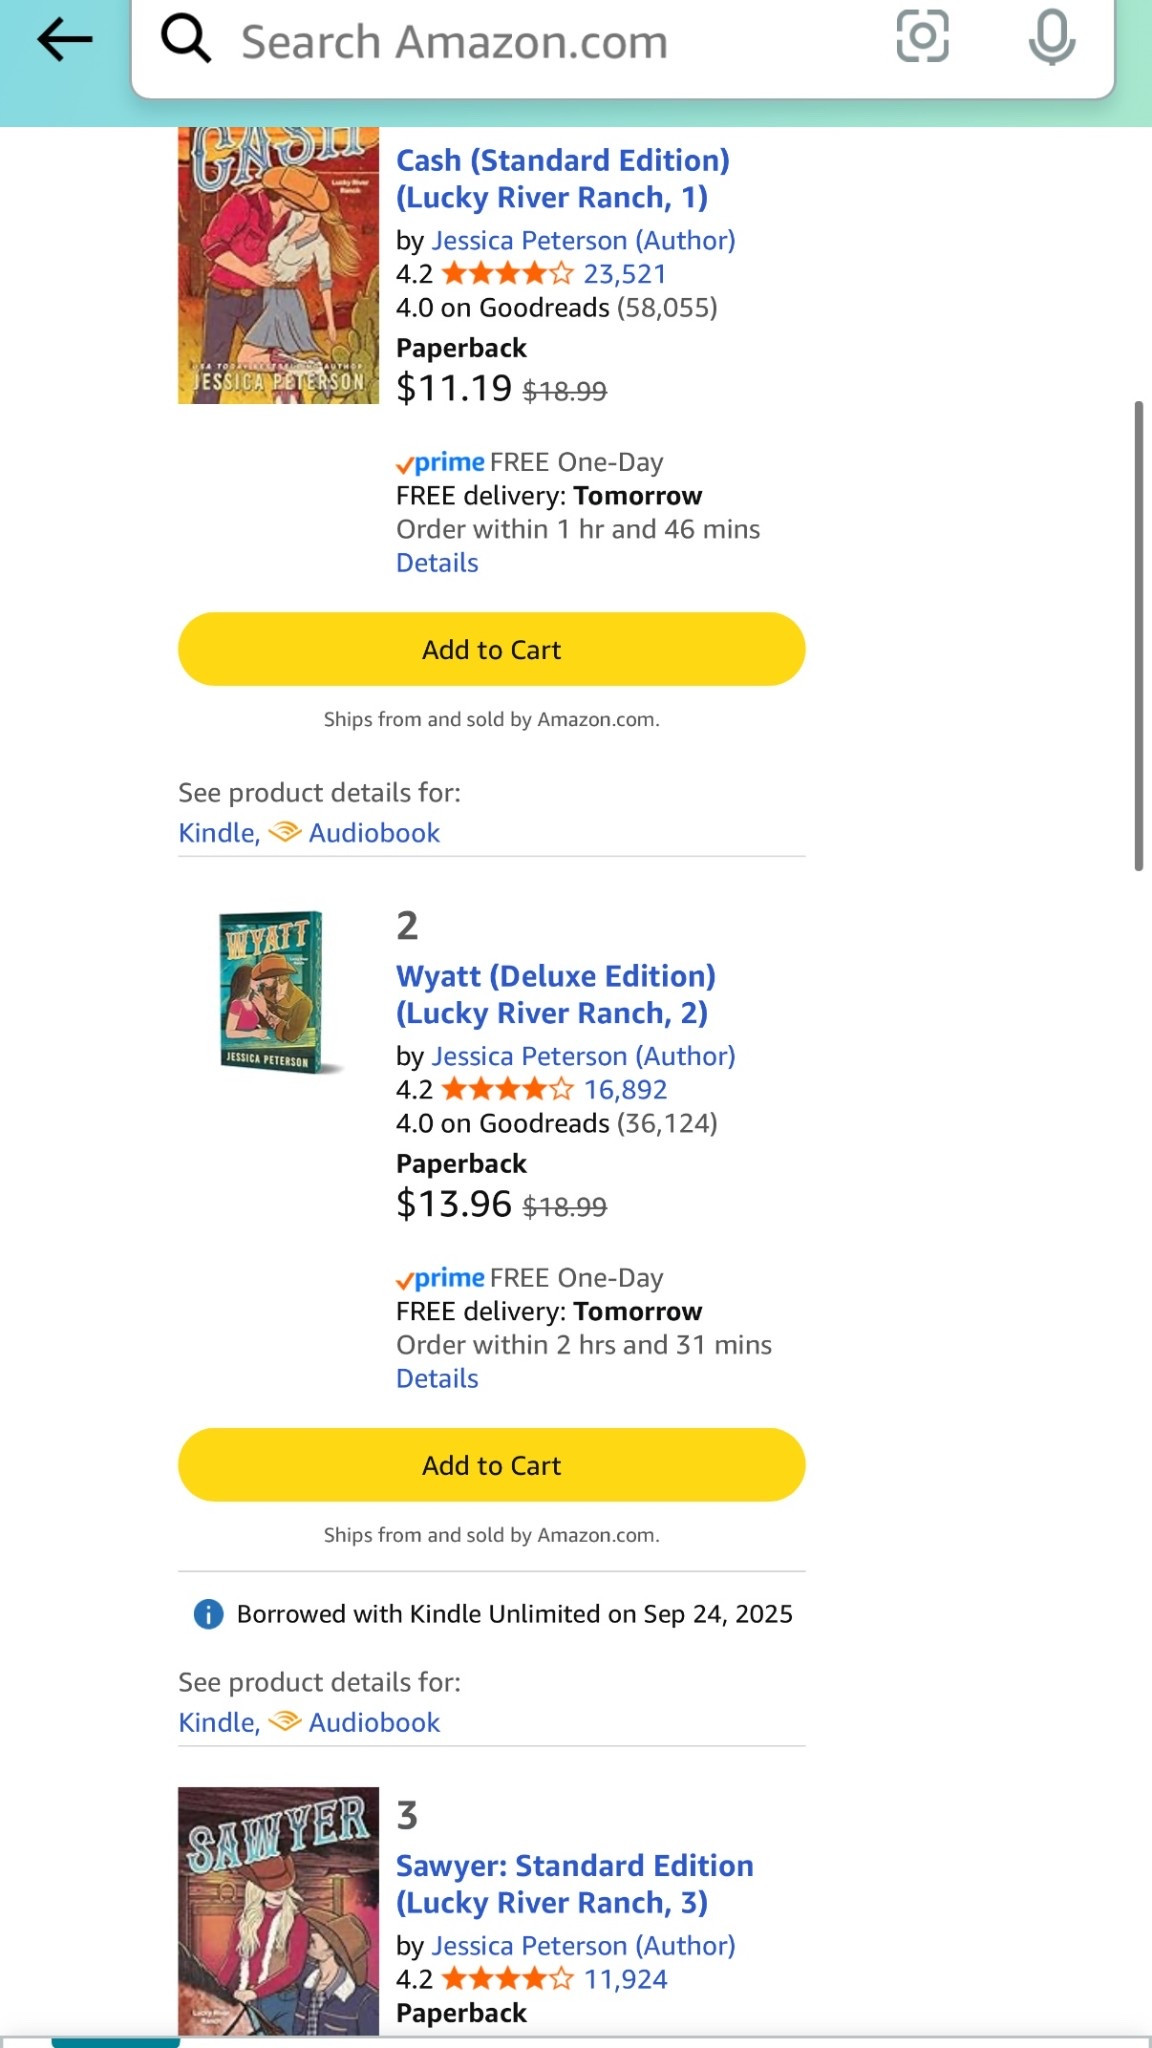Tap the microphone voice search icon
The height and width of the screenshot is (2048, 1152).
click(x=1052, y=38)
